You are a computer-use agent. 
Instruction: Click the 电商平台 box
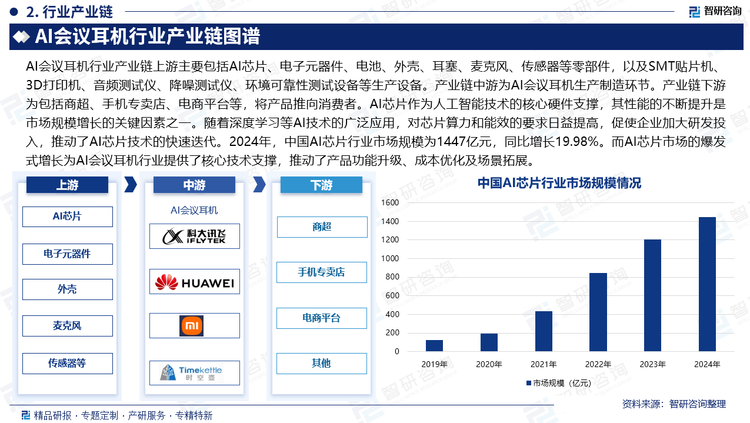[322, 318]
